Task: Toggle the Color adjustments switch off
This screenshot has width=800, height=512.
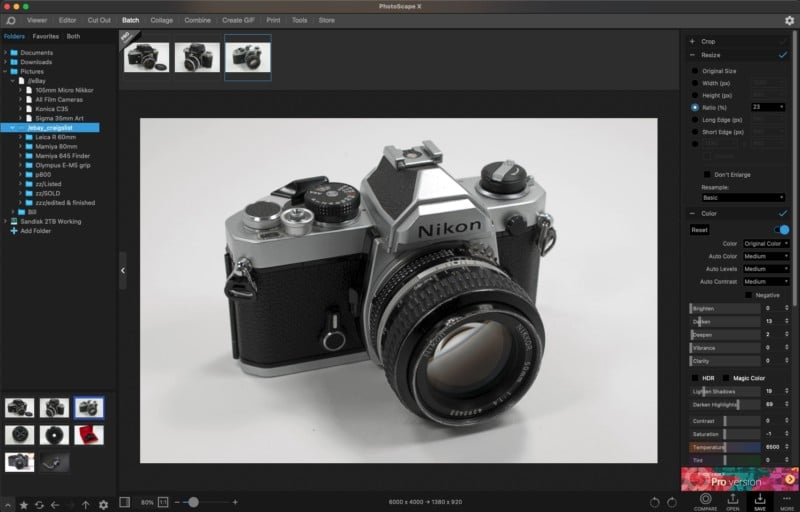Action: point(781,230)
